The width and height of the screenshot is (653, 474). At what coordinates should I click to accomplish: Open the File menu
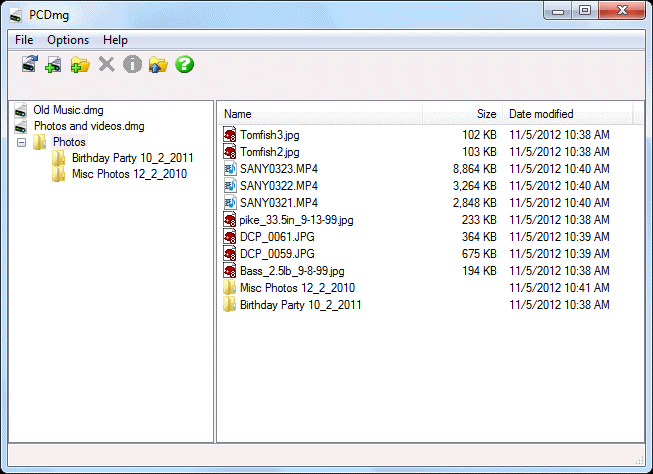(24, 40)
